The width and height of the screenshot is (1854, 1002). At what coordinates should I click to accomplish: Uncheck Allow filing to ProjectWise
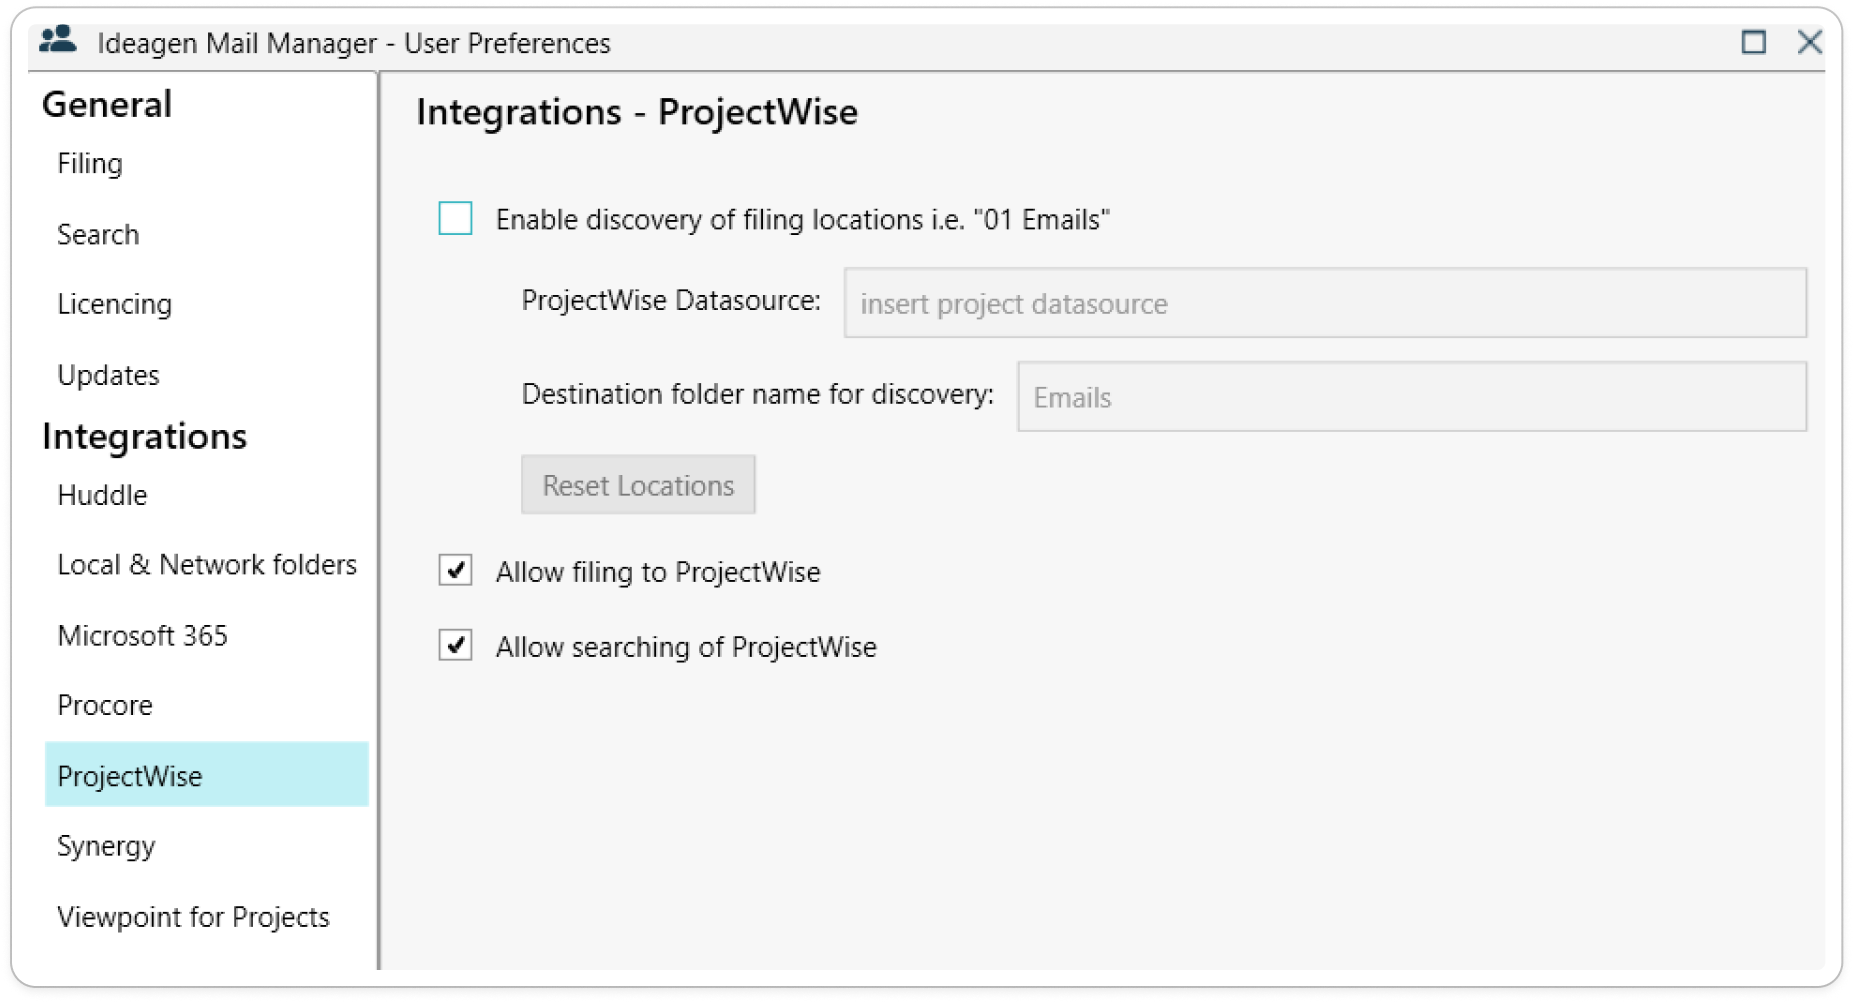click(x=455, y=571)
